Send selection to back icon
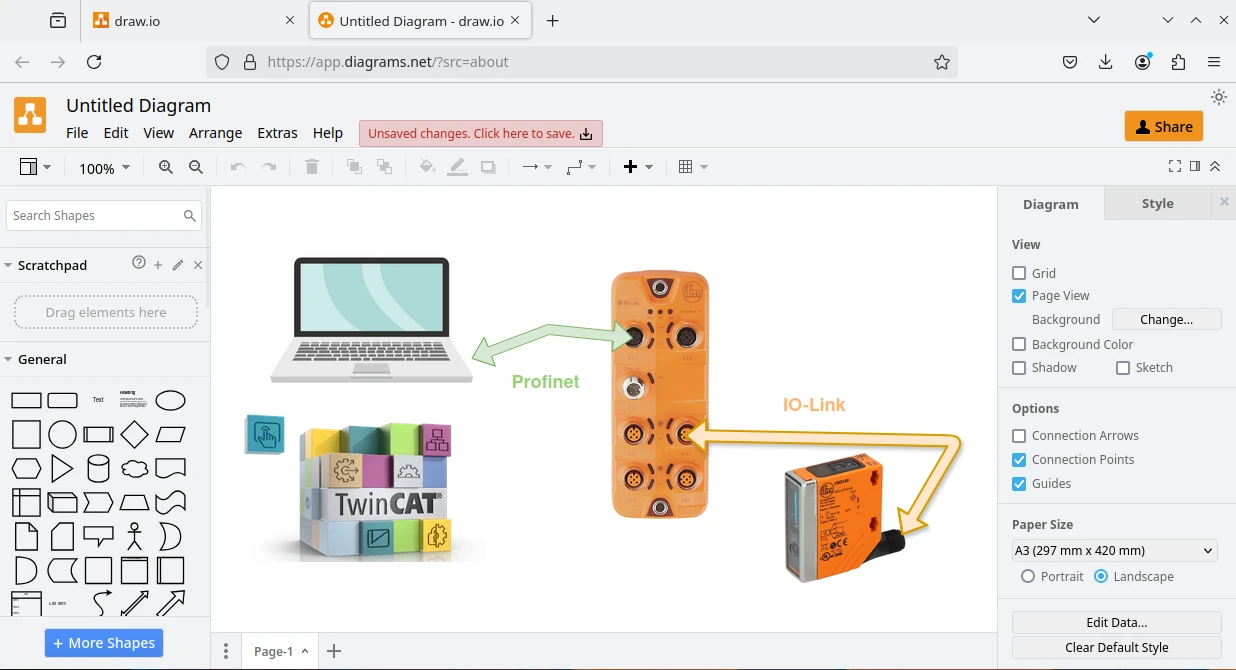The height and width of the screenshot is (670, 1236). click(384, 167)
